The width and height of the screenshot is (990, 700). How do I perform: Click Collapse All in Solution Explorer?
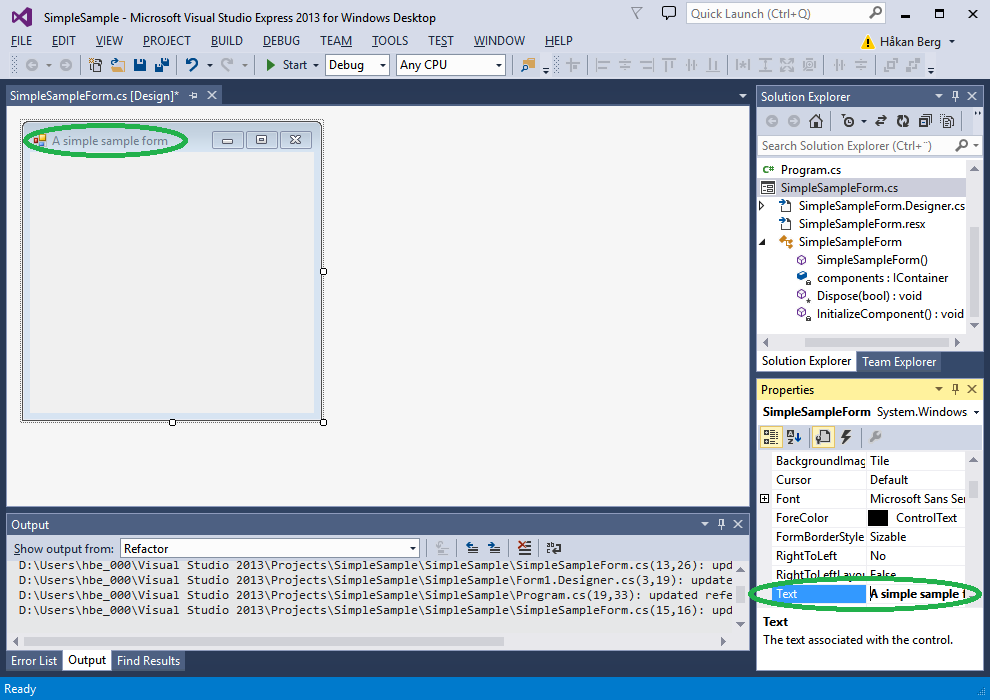coord(925,121)
